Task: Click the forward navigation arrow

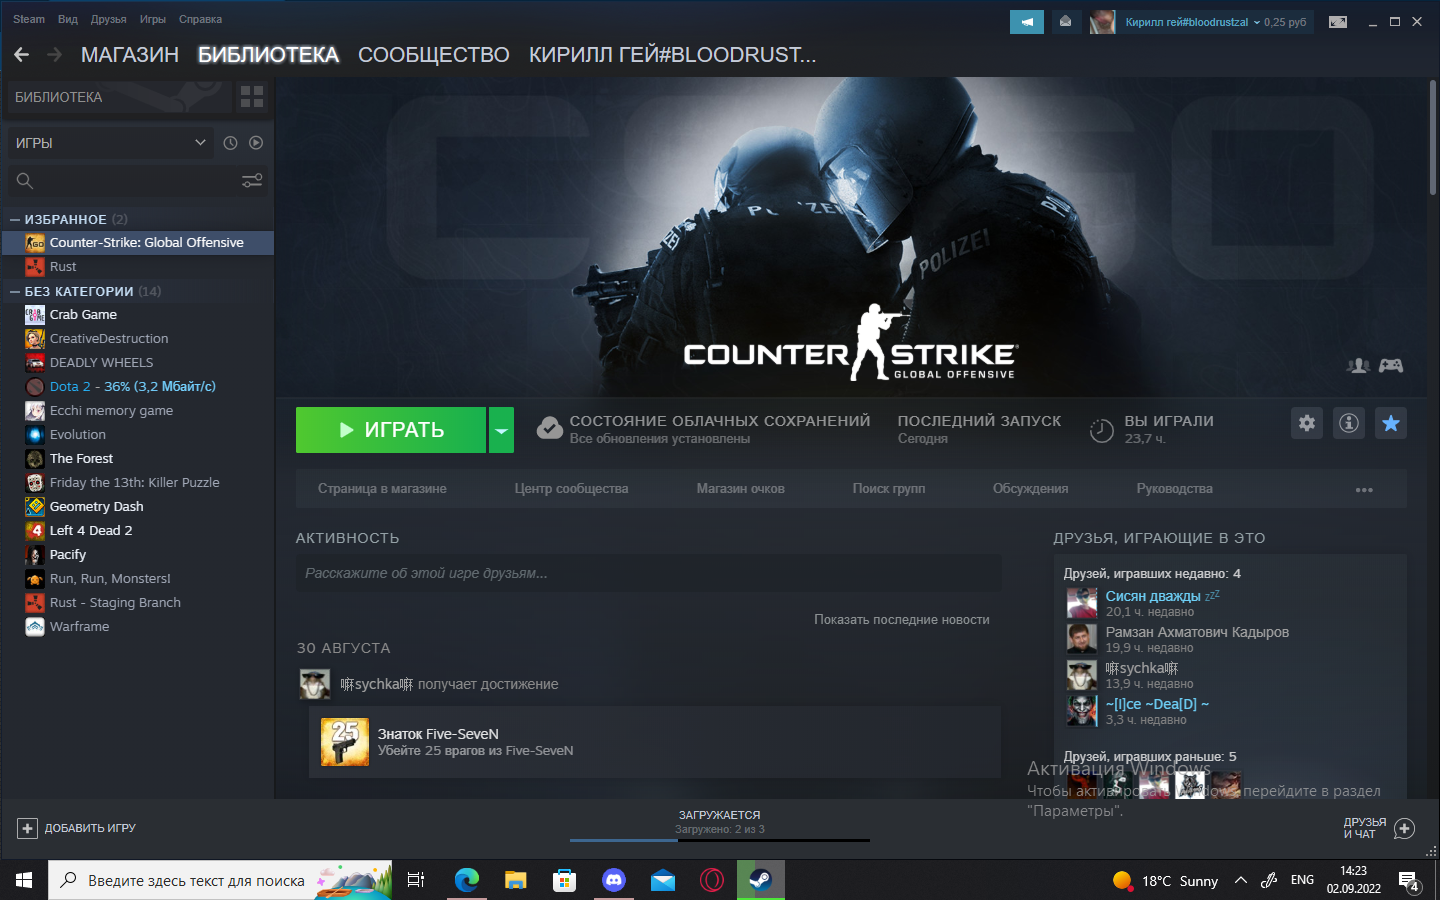Action: tap(54, 55)
